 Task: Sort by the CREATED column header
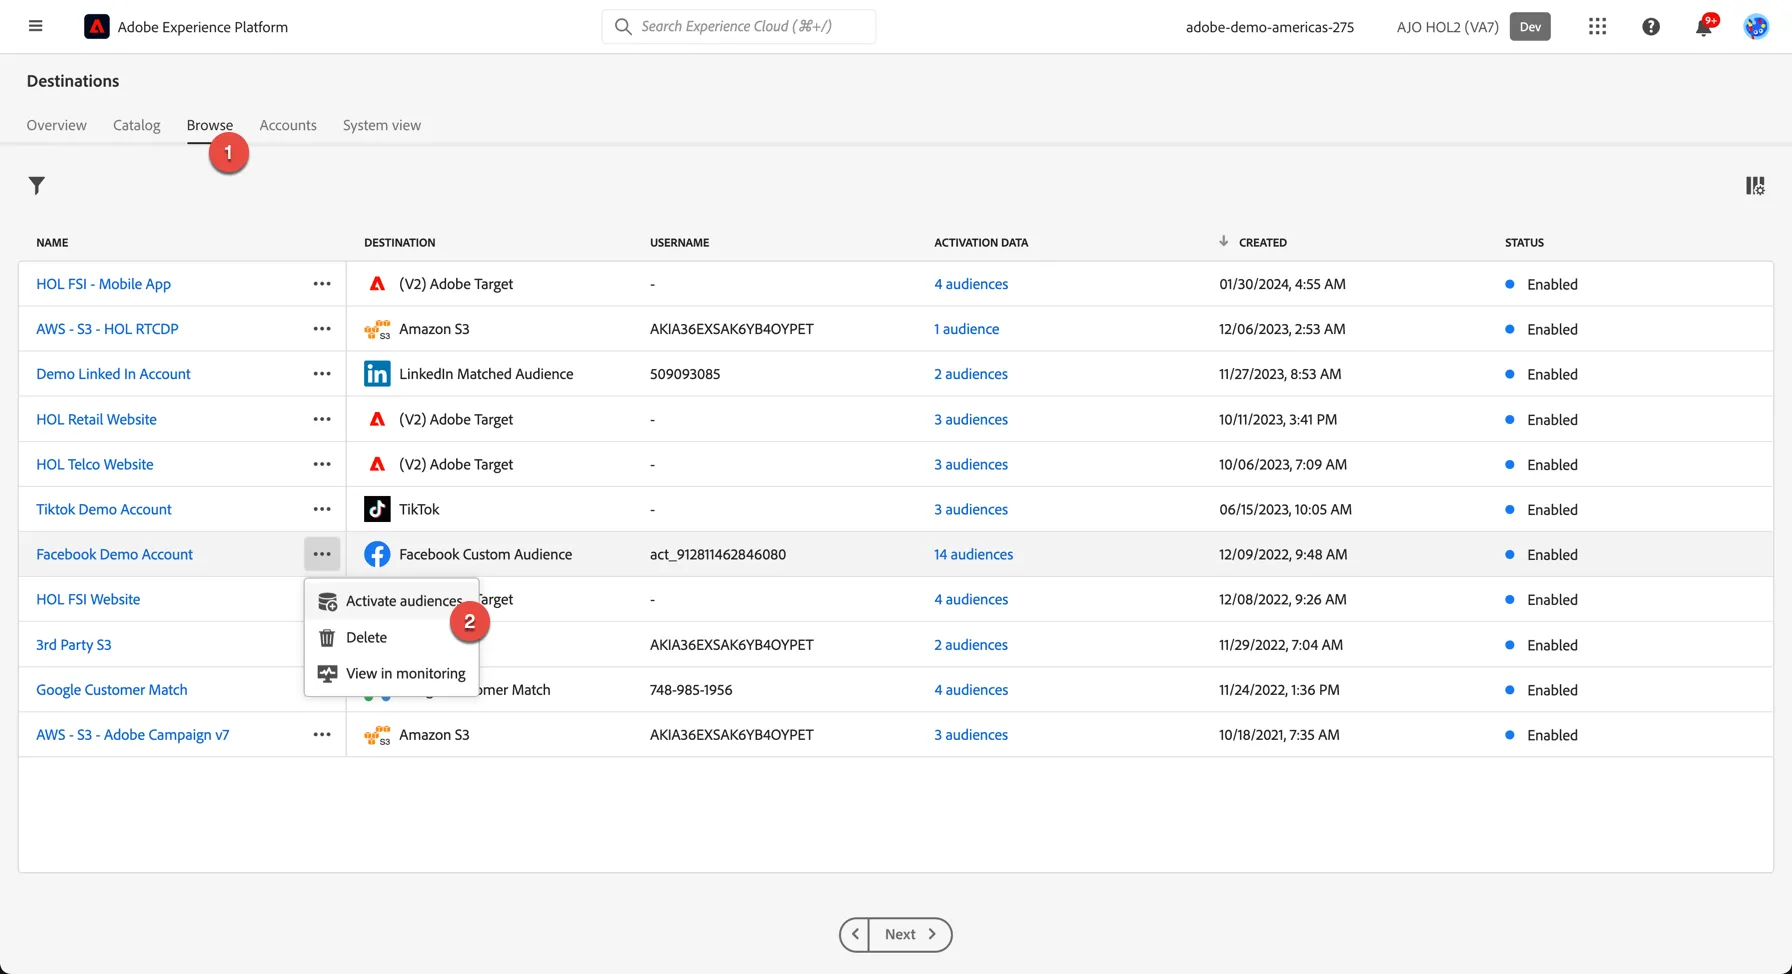[1262, 242]
